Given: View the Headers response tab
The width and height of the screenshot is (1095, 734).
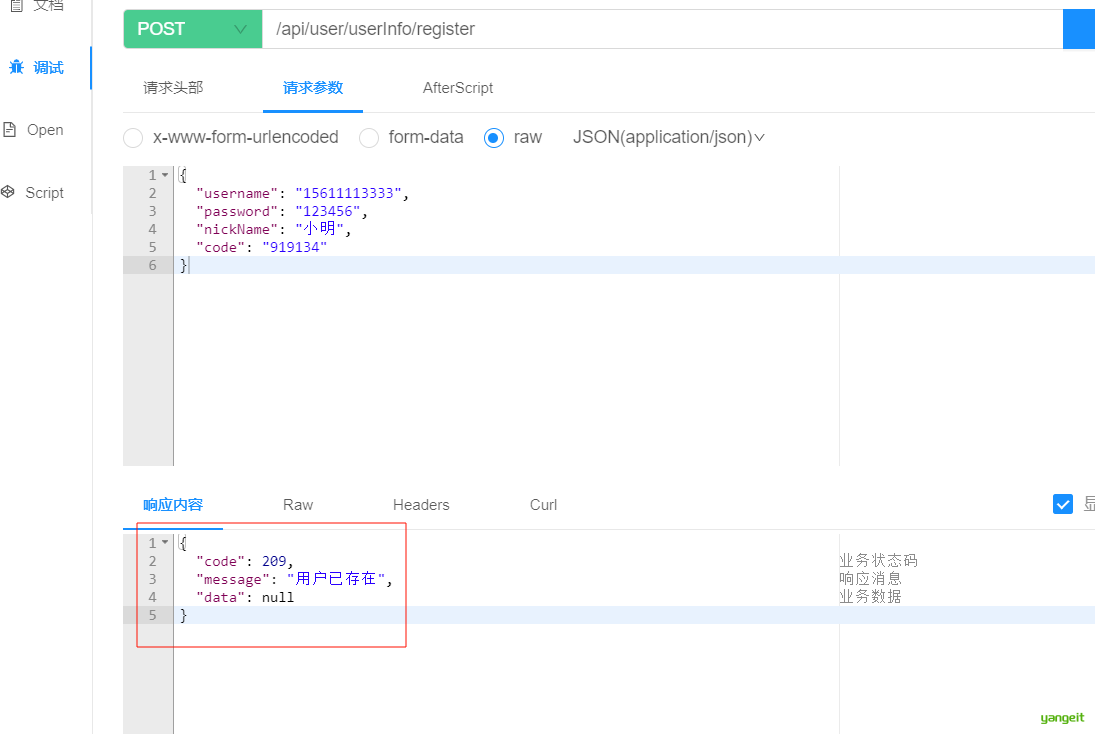Looking at the screenshot, I should coord(421,505).
